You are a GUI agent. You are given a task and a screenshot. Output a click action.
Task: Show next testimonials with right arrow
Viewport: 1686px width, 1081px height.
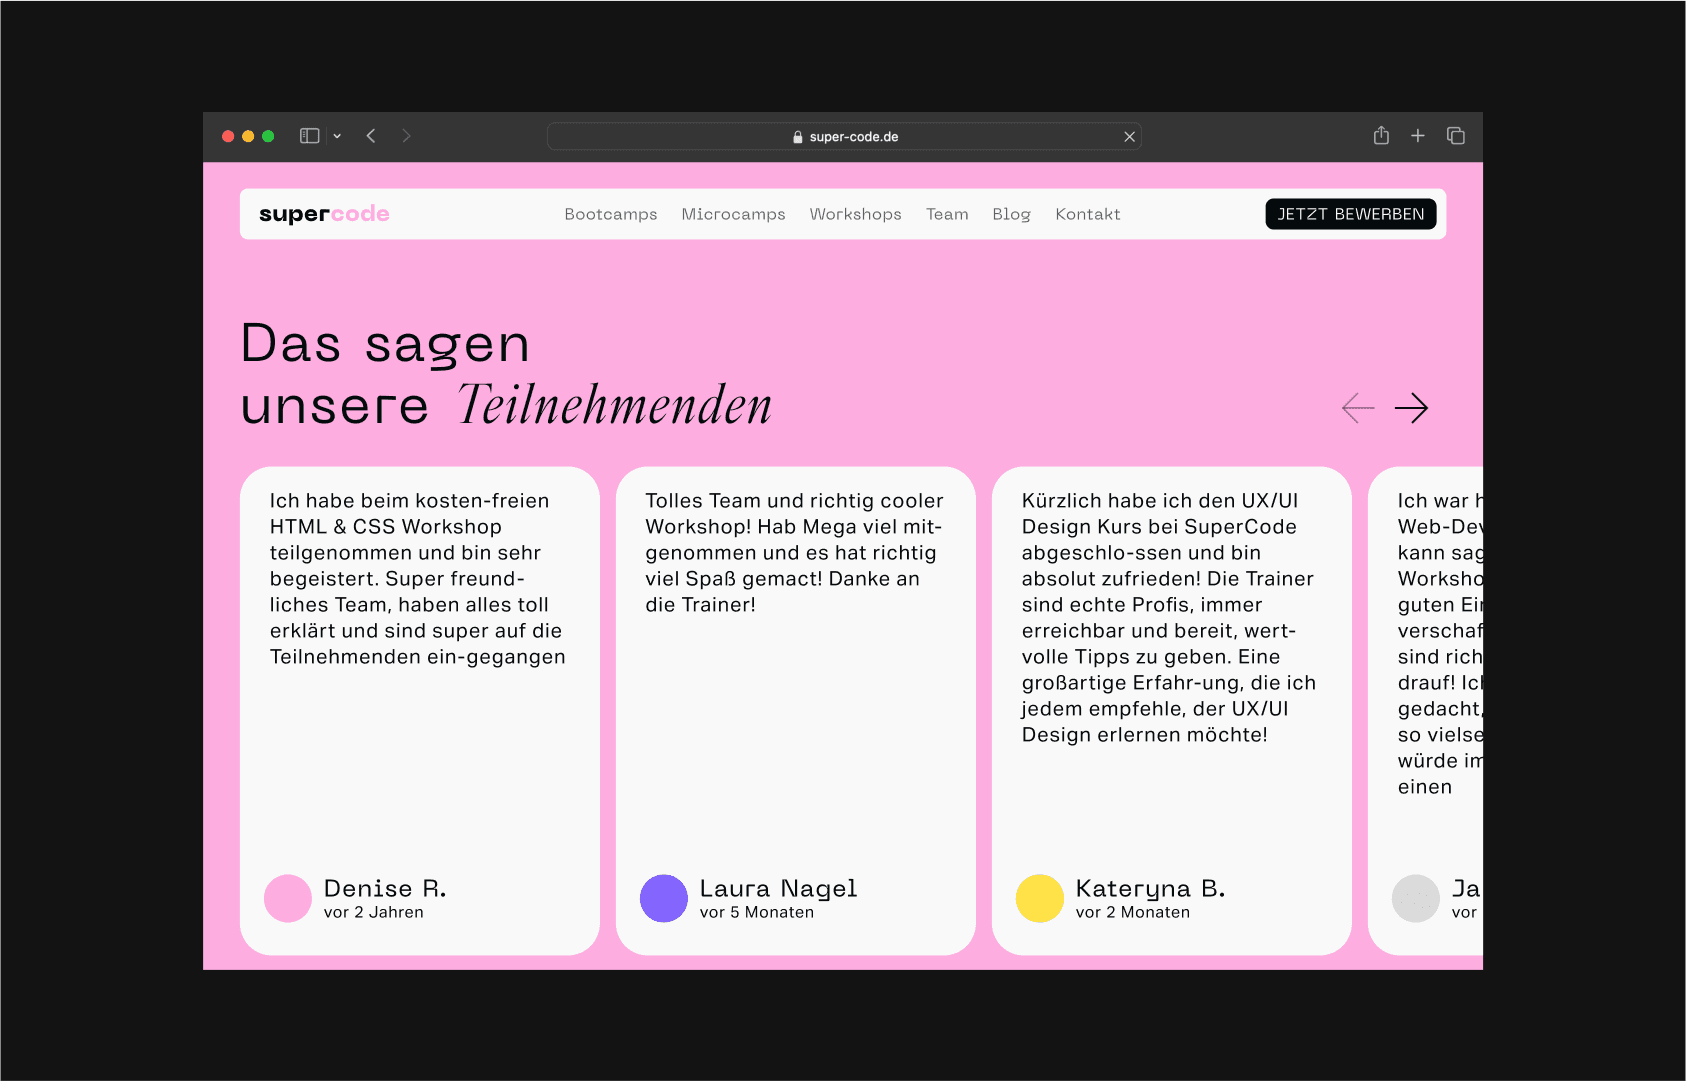[1412, 408]
